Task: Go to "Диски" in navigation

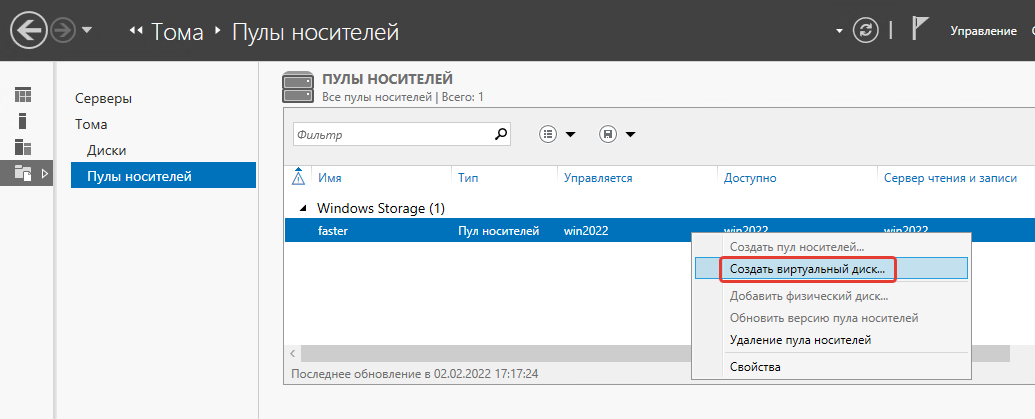Action: tap(106, 150)
